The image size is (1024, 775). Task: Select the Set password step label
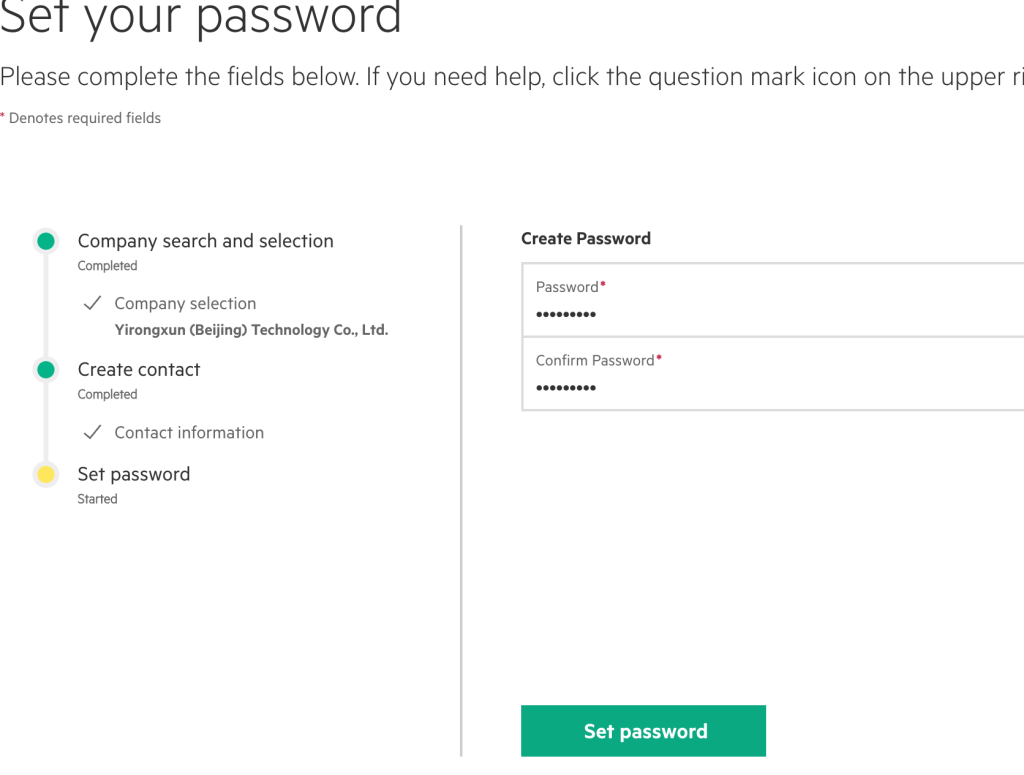point(134,474)
